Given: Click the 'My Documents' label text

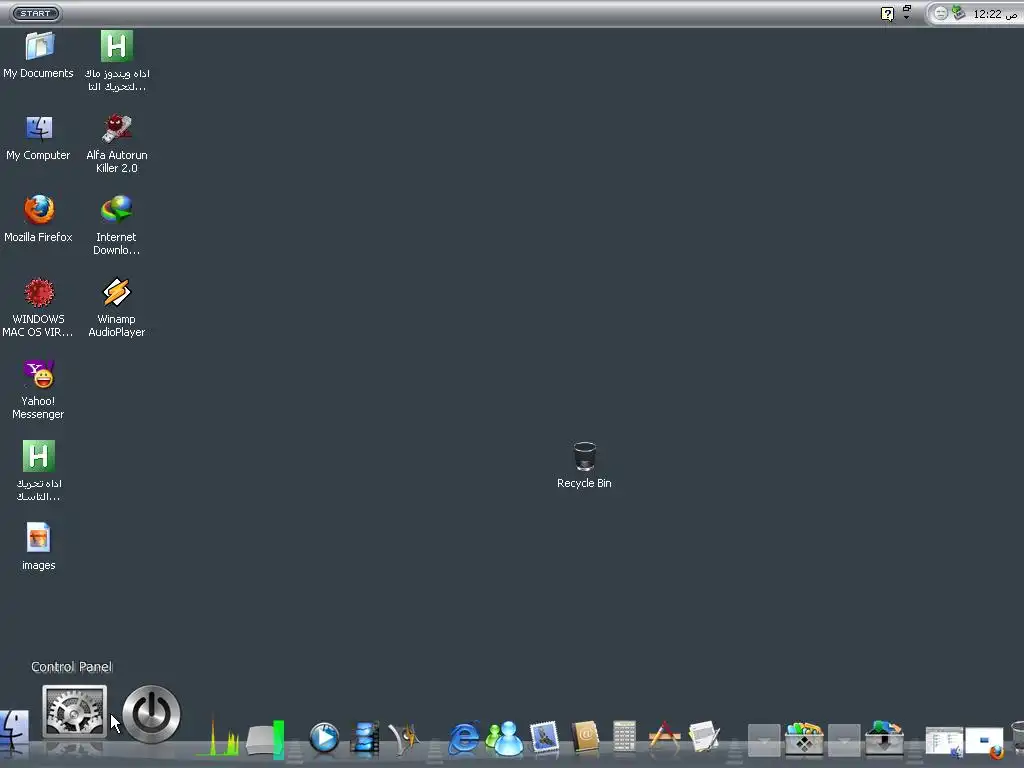Looking at the screenshot, I should [39, 73].
